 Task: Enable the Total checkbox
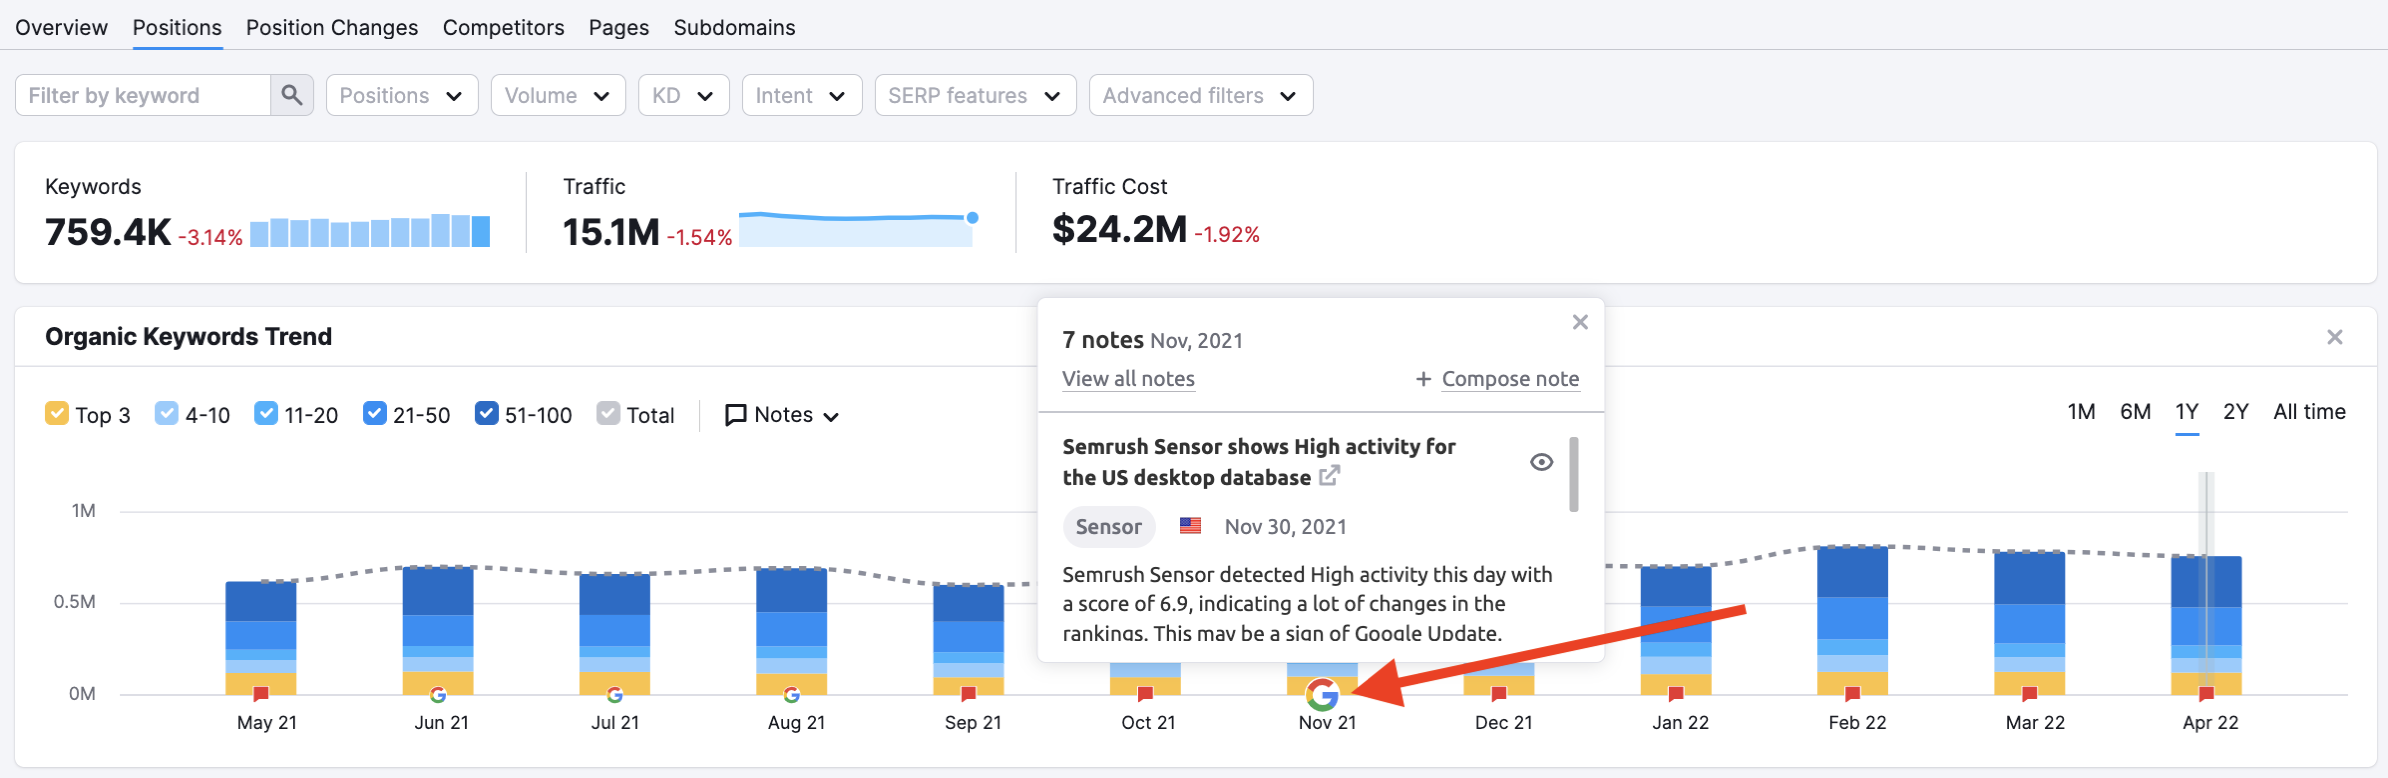[x=608, y=414]
